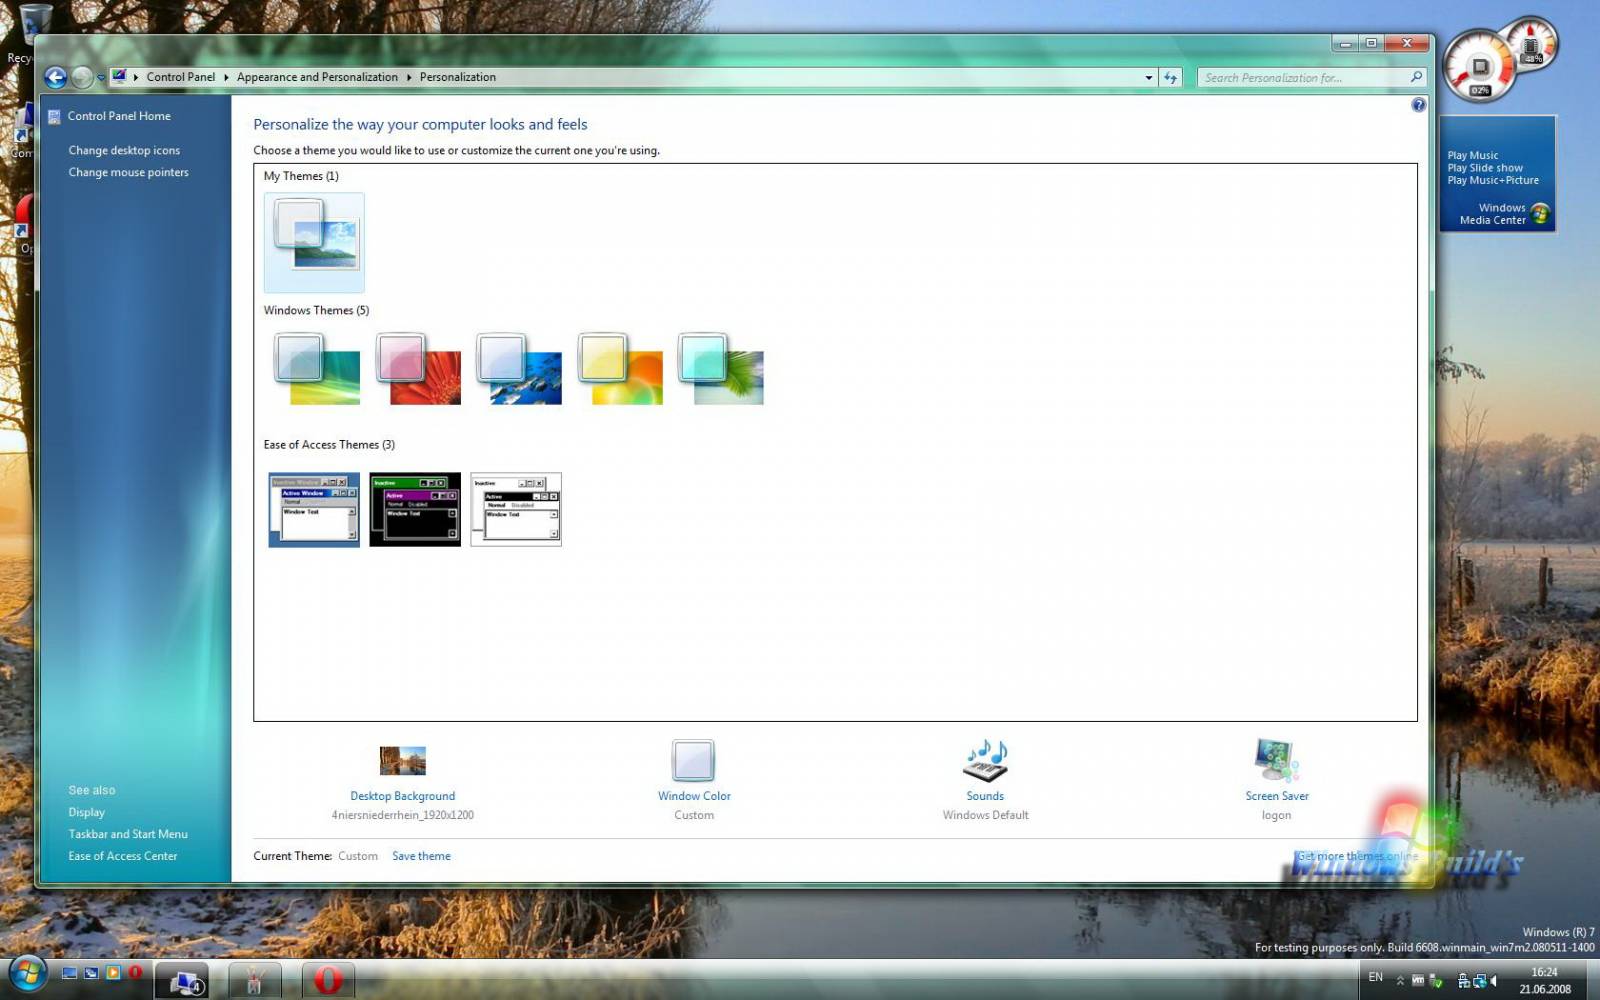Open Sounds settings via music notes icon
The width and height of the screenshot is (1600, 1000).
tap(985, 761)
